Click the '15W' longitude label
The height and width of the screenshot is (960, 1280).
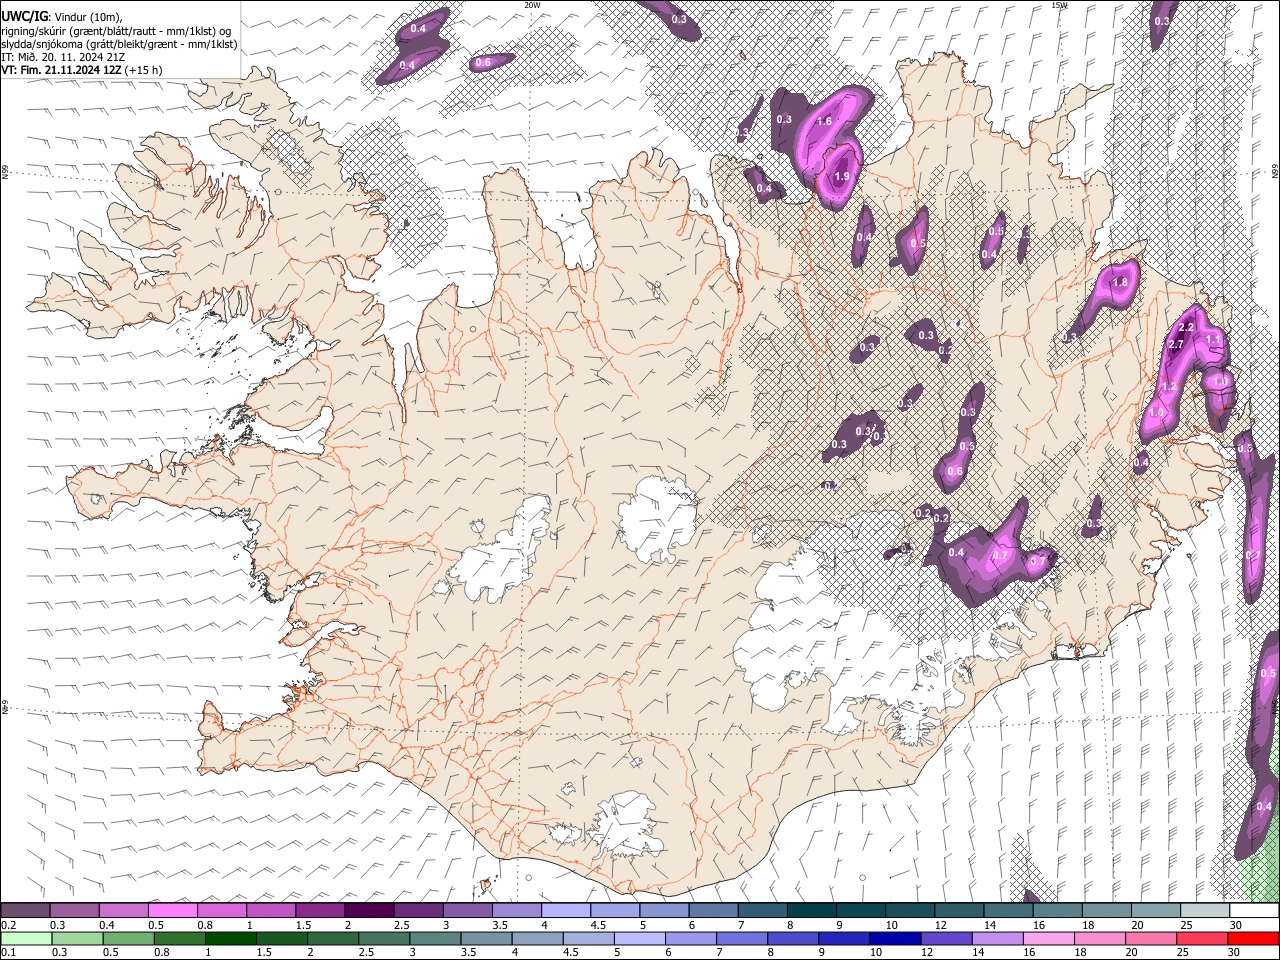click(1058, 5)
